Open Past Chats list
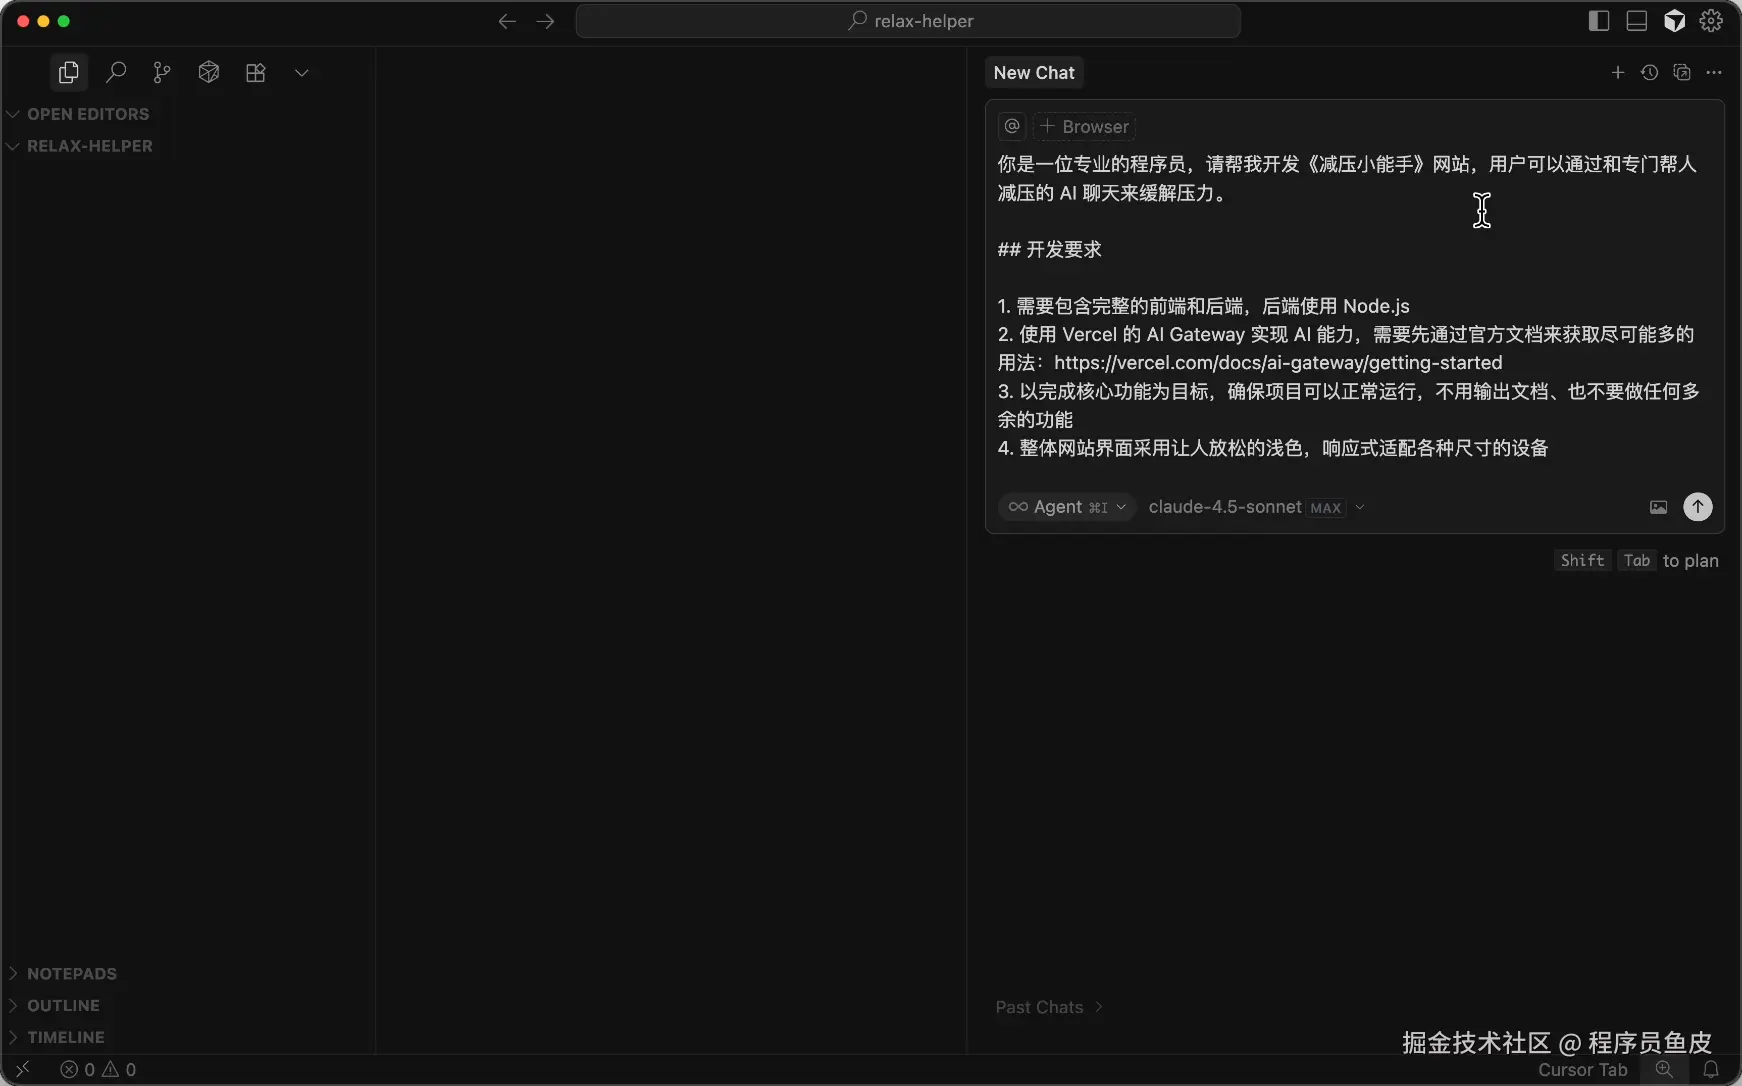 [x=1049, y=1007]
